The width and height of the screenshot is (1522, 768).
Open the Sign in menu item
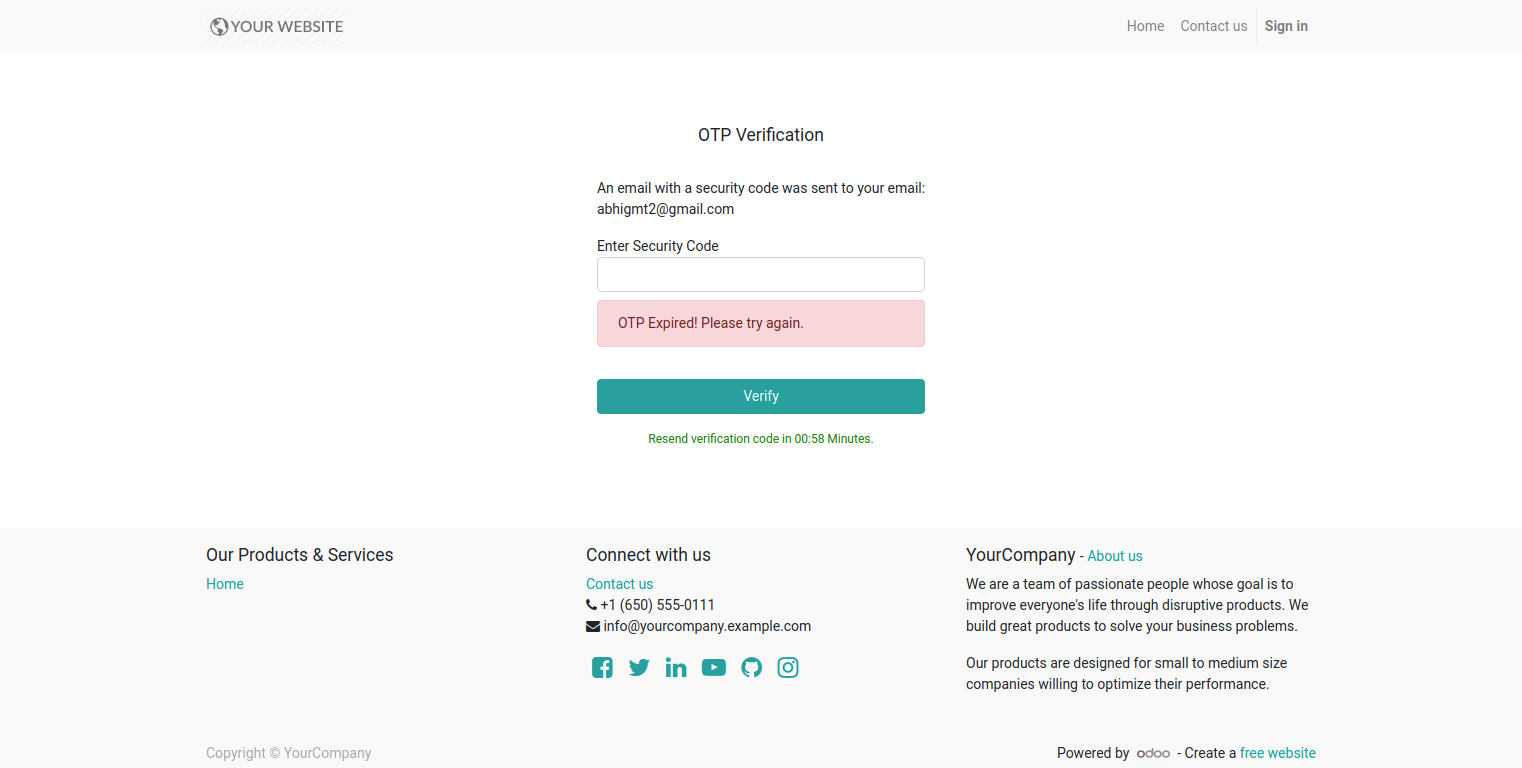point(1286,26)
